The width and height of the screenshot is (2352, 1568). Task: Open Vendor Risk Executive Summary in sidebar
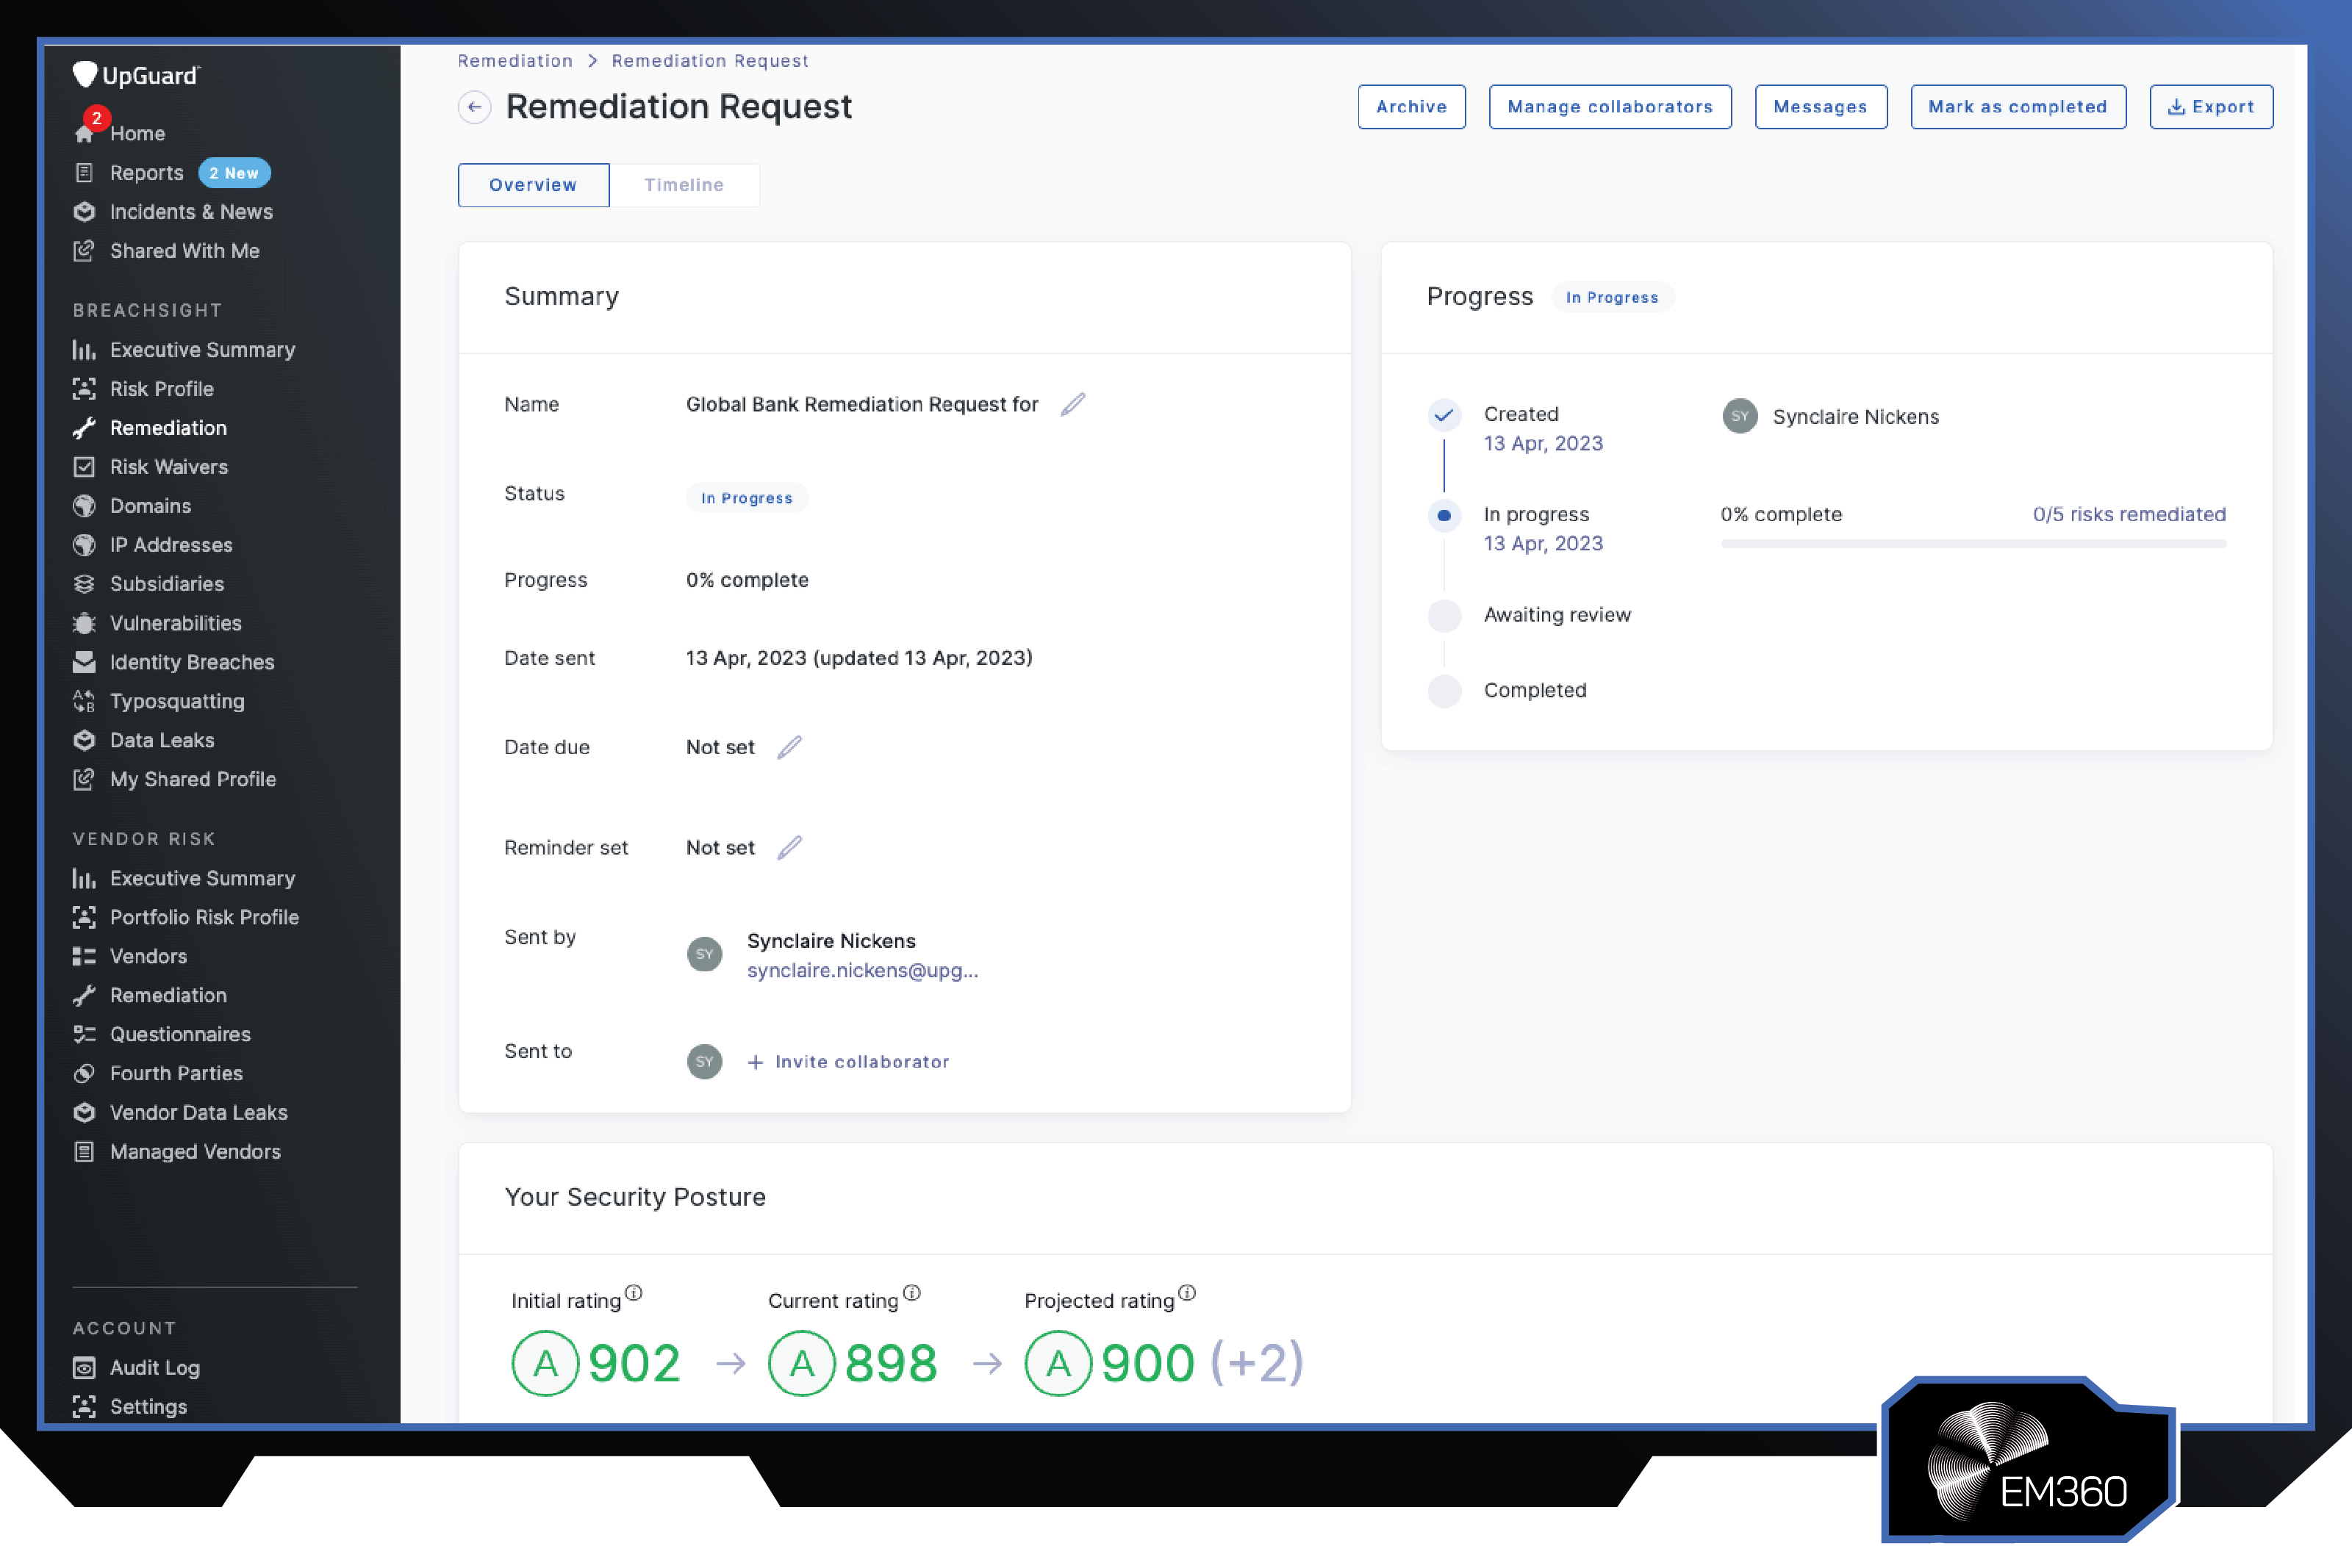click(202, 878)
